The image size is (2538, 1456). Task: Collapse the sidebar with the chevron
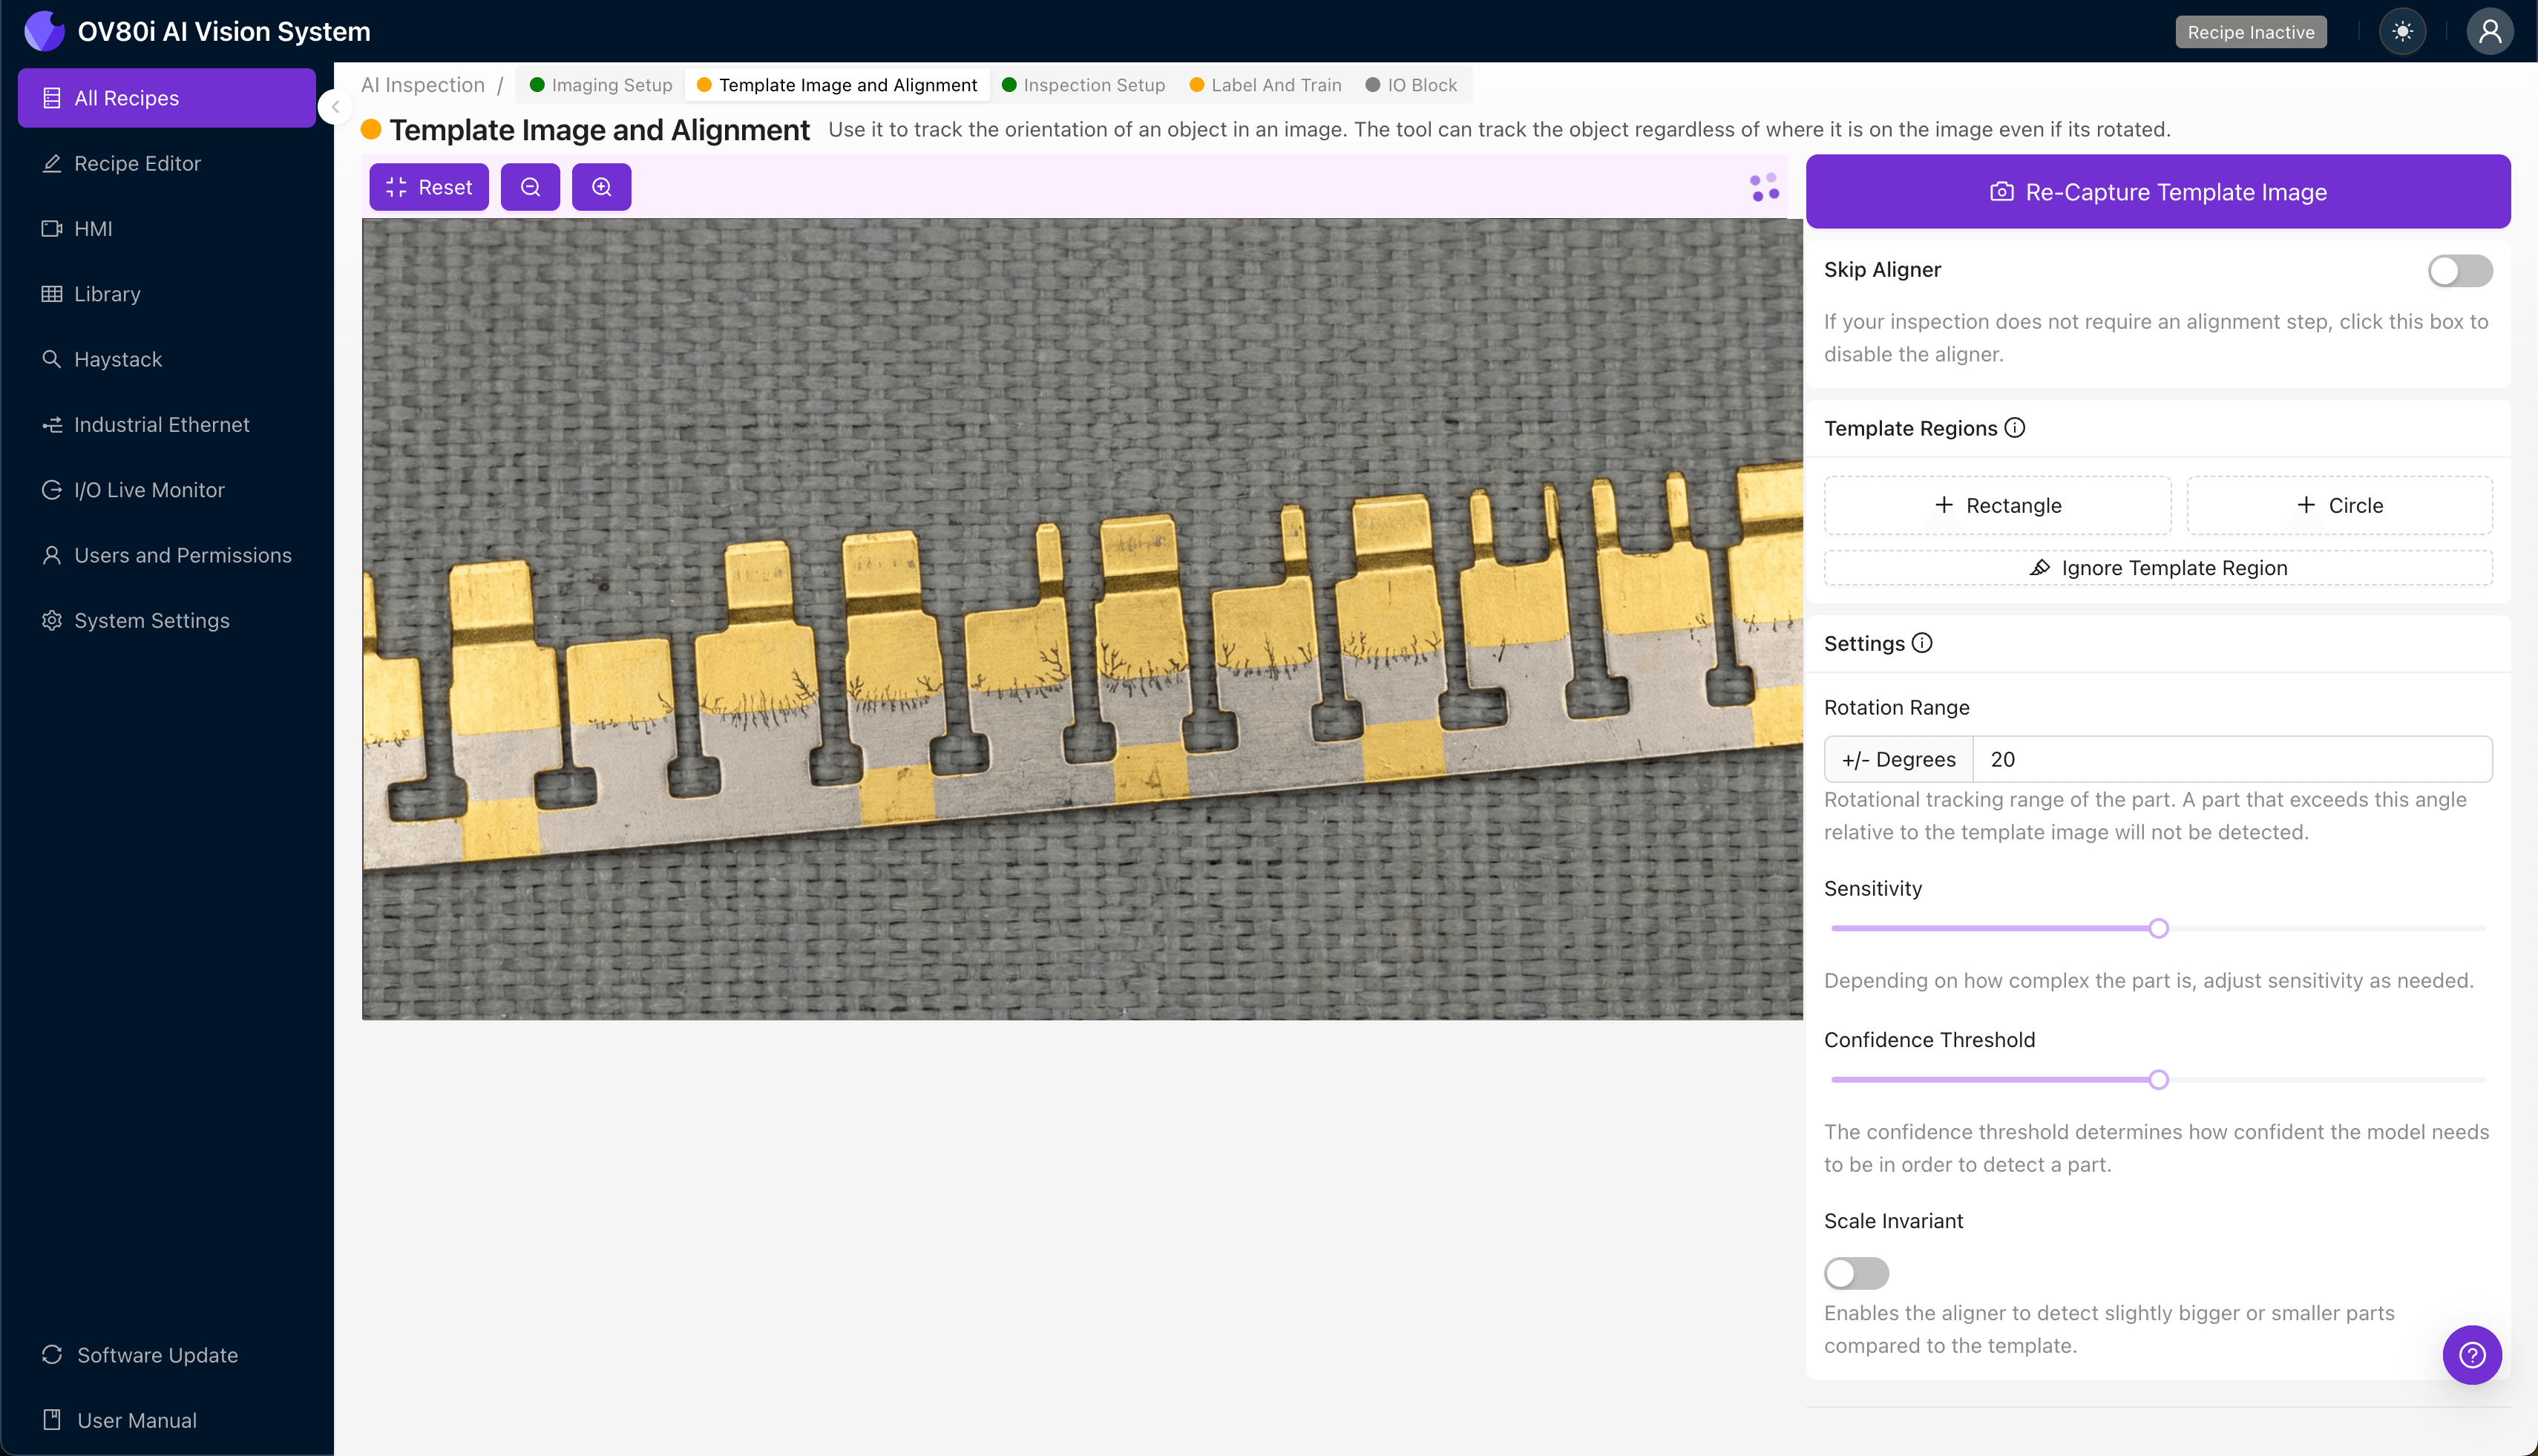coord(336,107)
